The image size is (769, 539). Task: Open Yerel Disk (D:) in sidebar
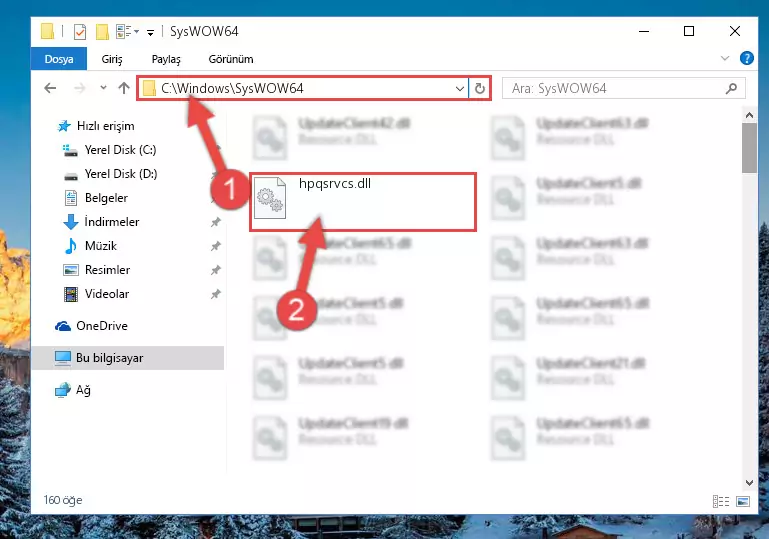click(x=121, y=174)
